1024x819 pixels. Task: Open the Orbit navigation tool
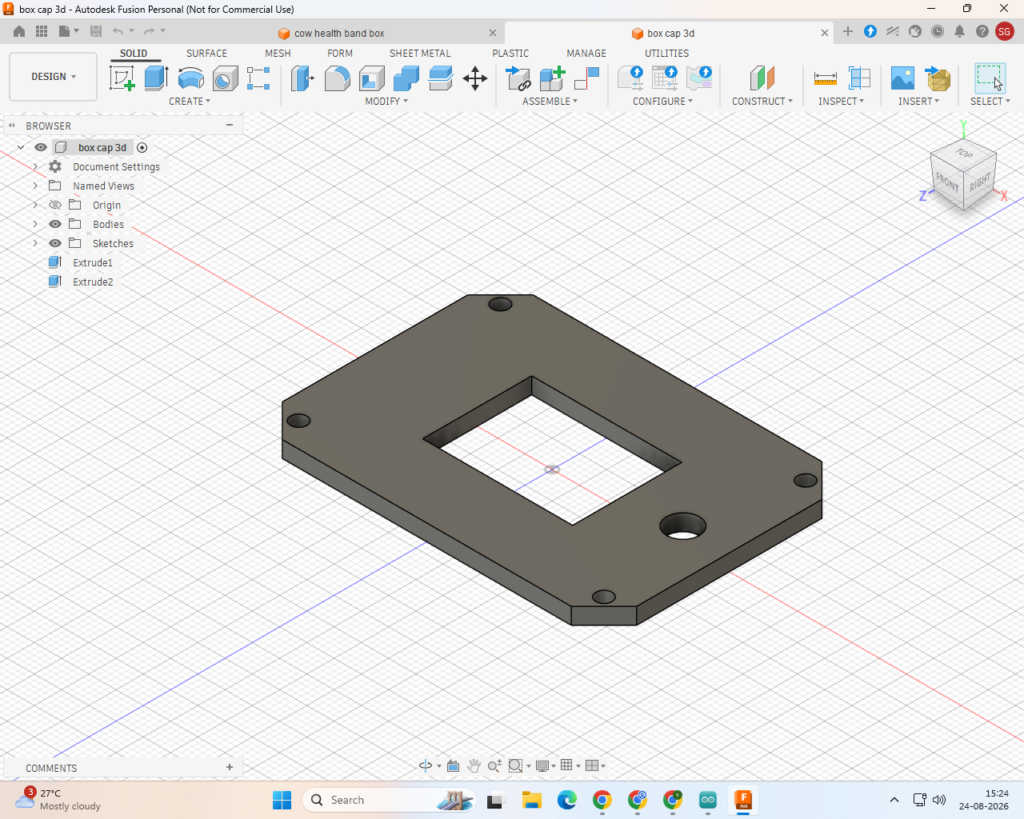425,765
